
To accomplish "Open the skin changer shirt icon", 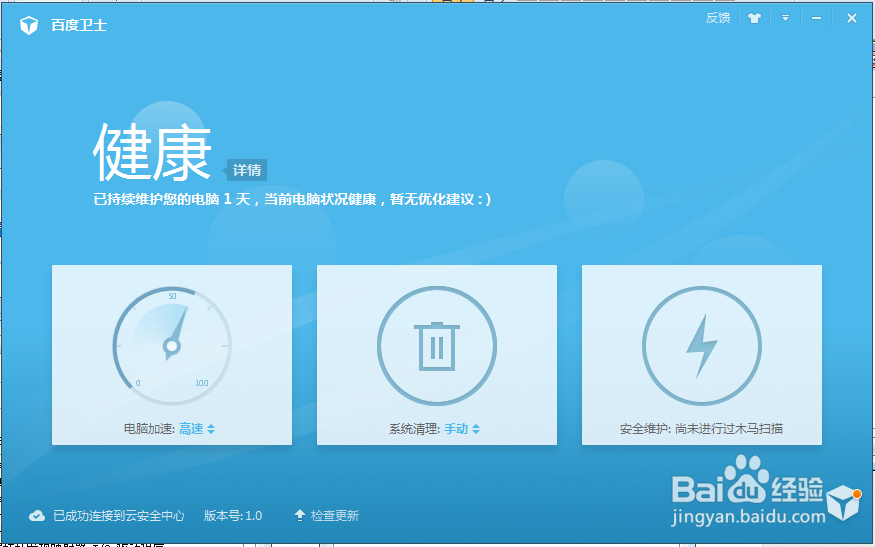I will point(754,18).
